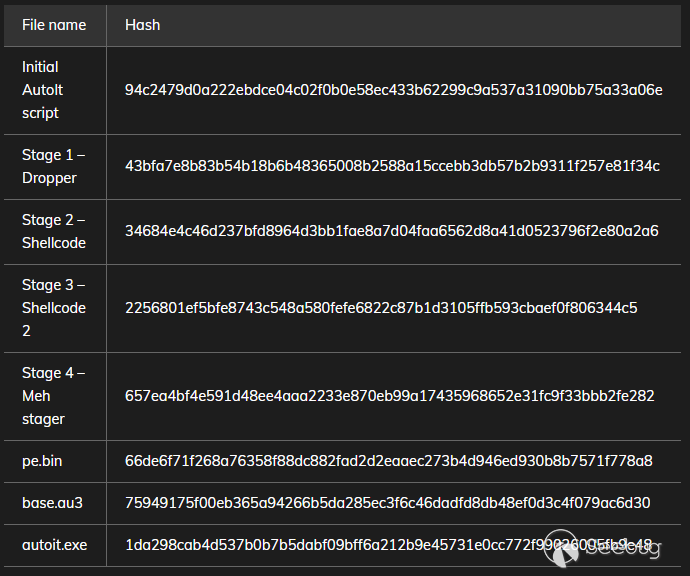Click the hash starting with 94c2479d

pyautogui.click(x=393, y=90)
